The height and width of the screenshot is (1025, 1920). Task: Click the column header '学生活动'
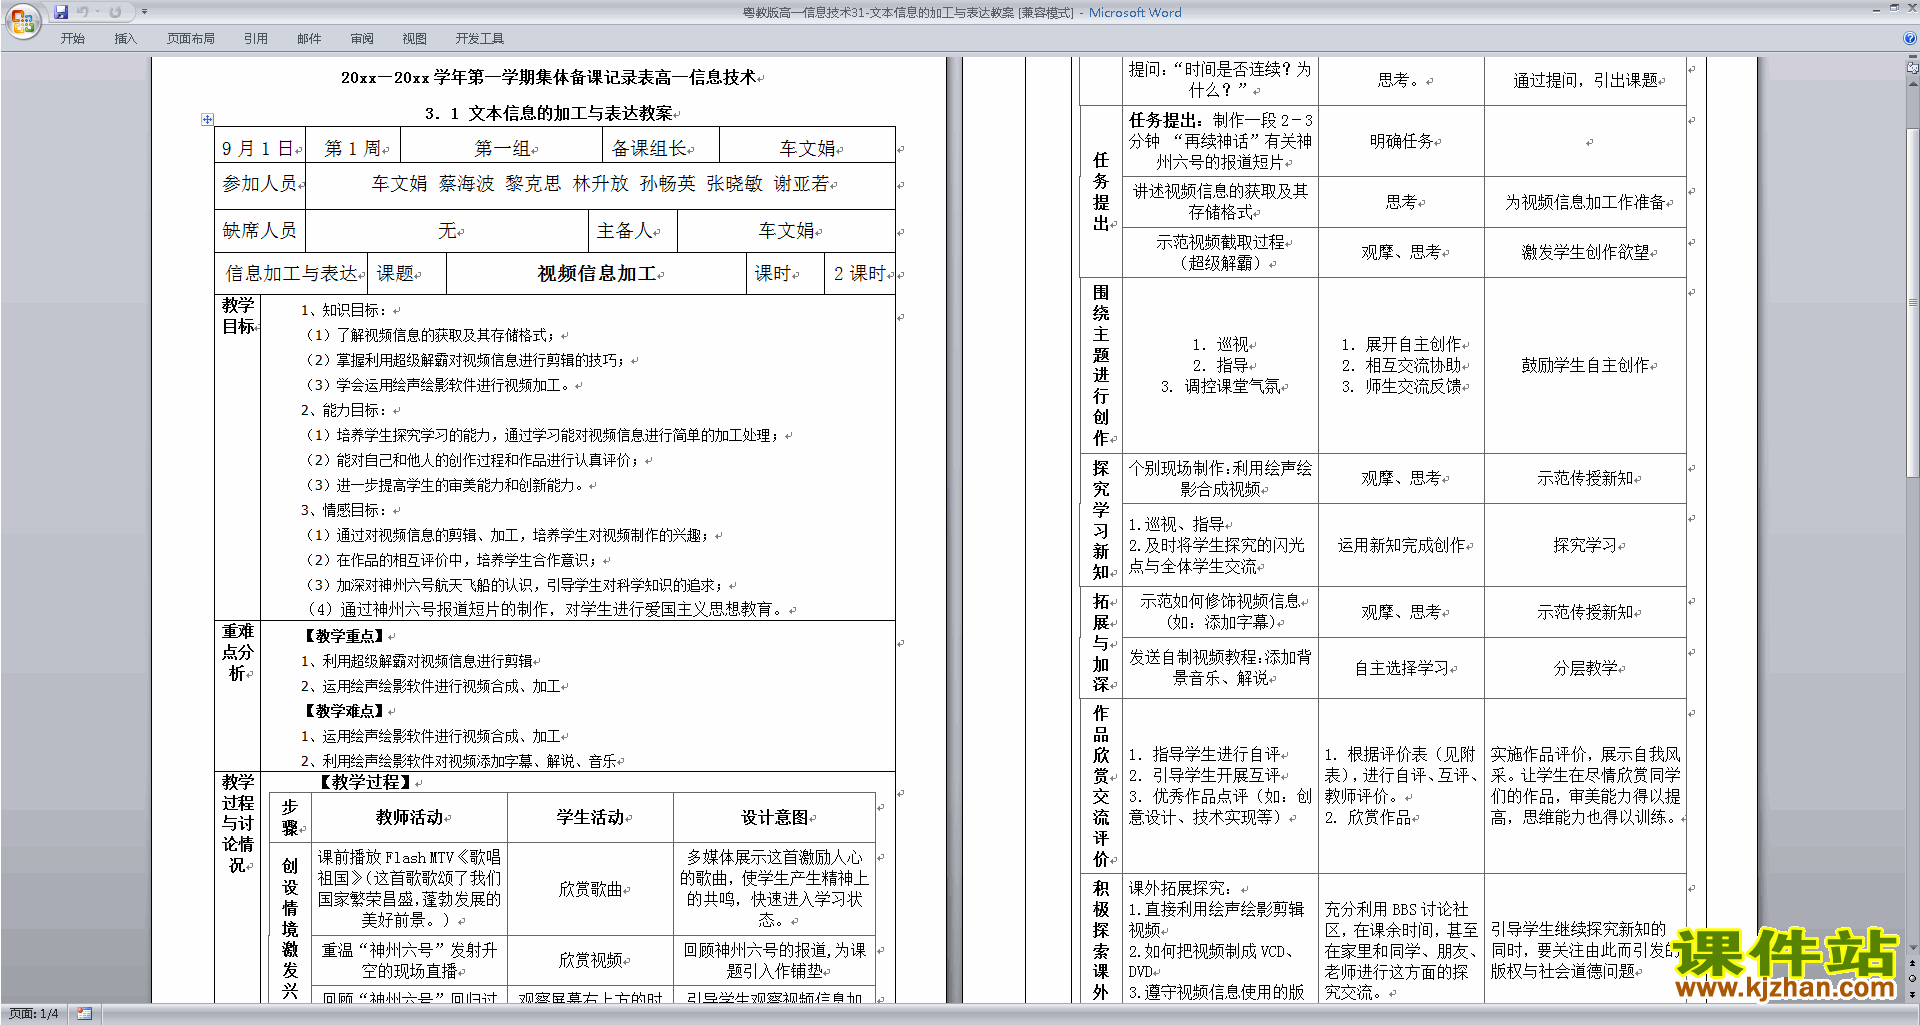(x=591, y=817)
